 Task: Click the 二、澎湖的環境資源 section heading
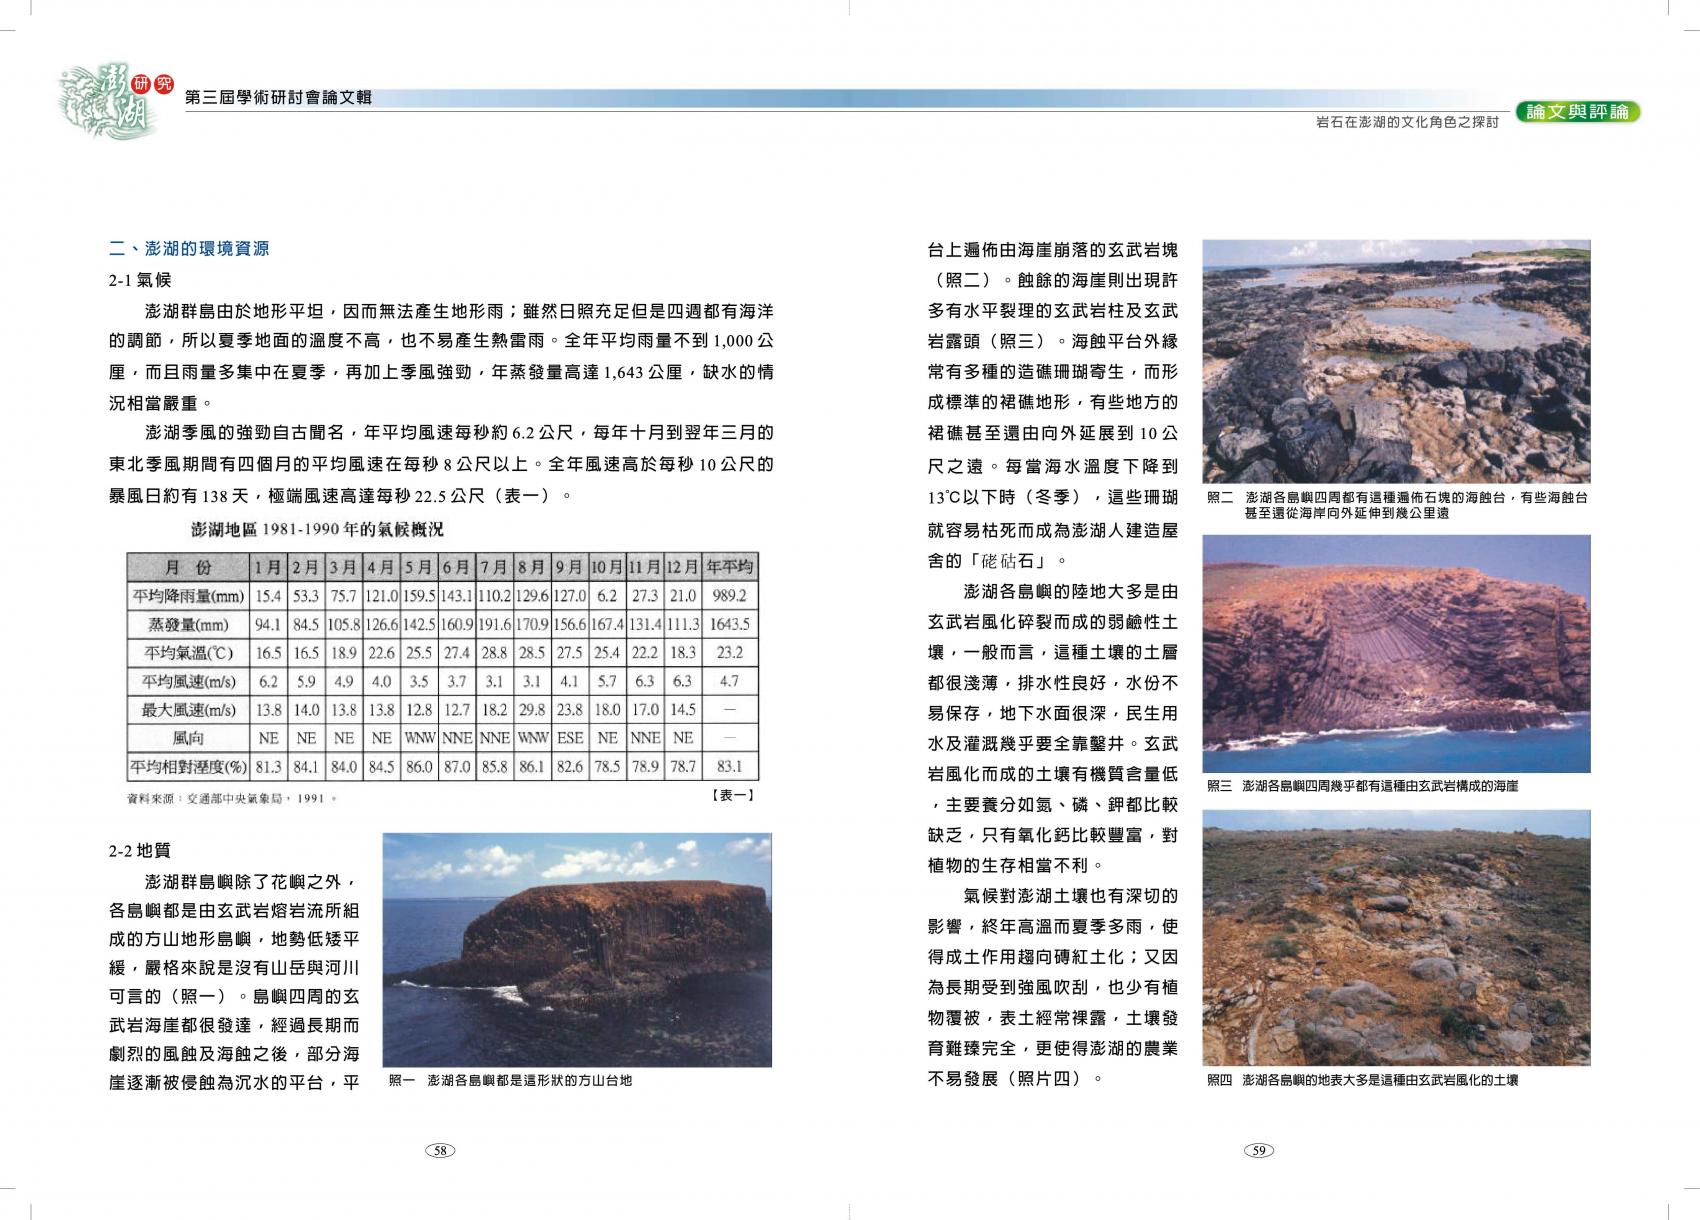(x=189, y=249)
